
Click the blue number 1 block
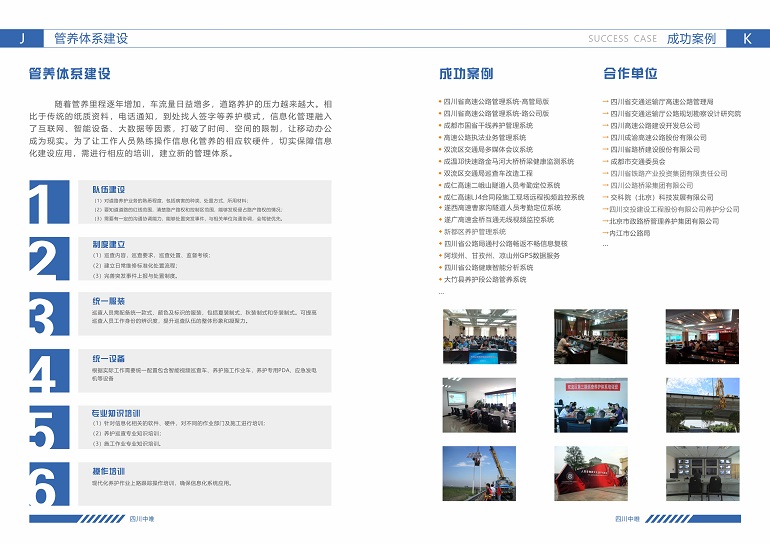(x=49, y=202)
